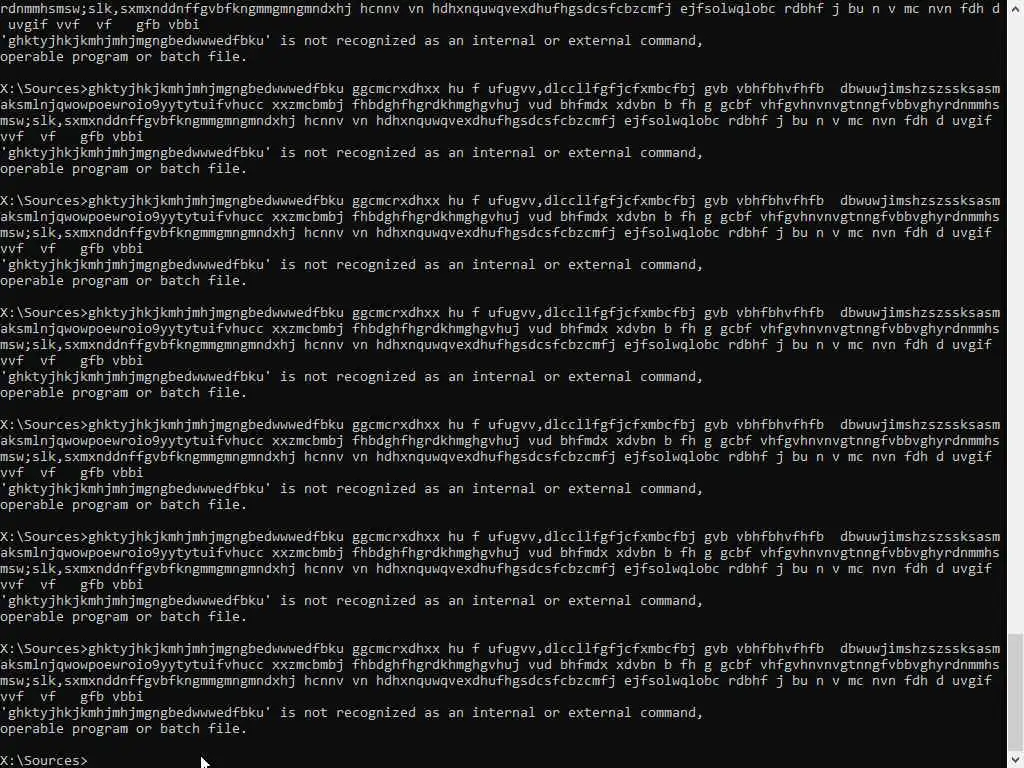Viewport: 1024px width, 768px height.
Task: Click the 'vvf vf gfb vbbi' line above the last error
Action: pos(72,697)
